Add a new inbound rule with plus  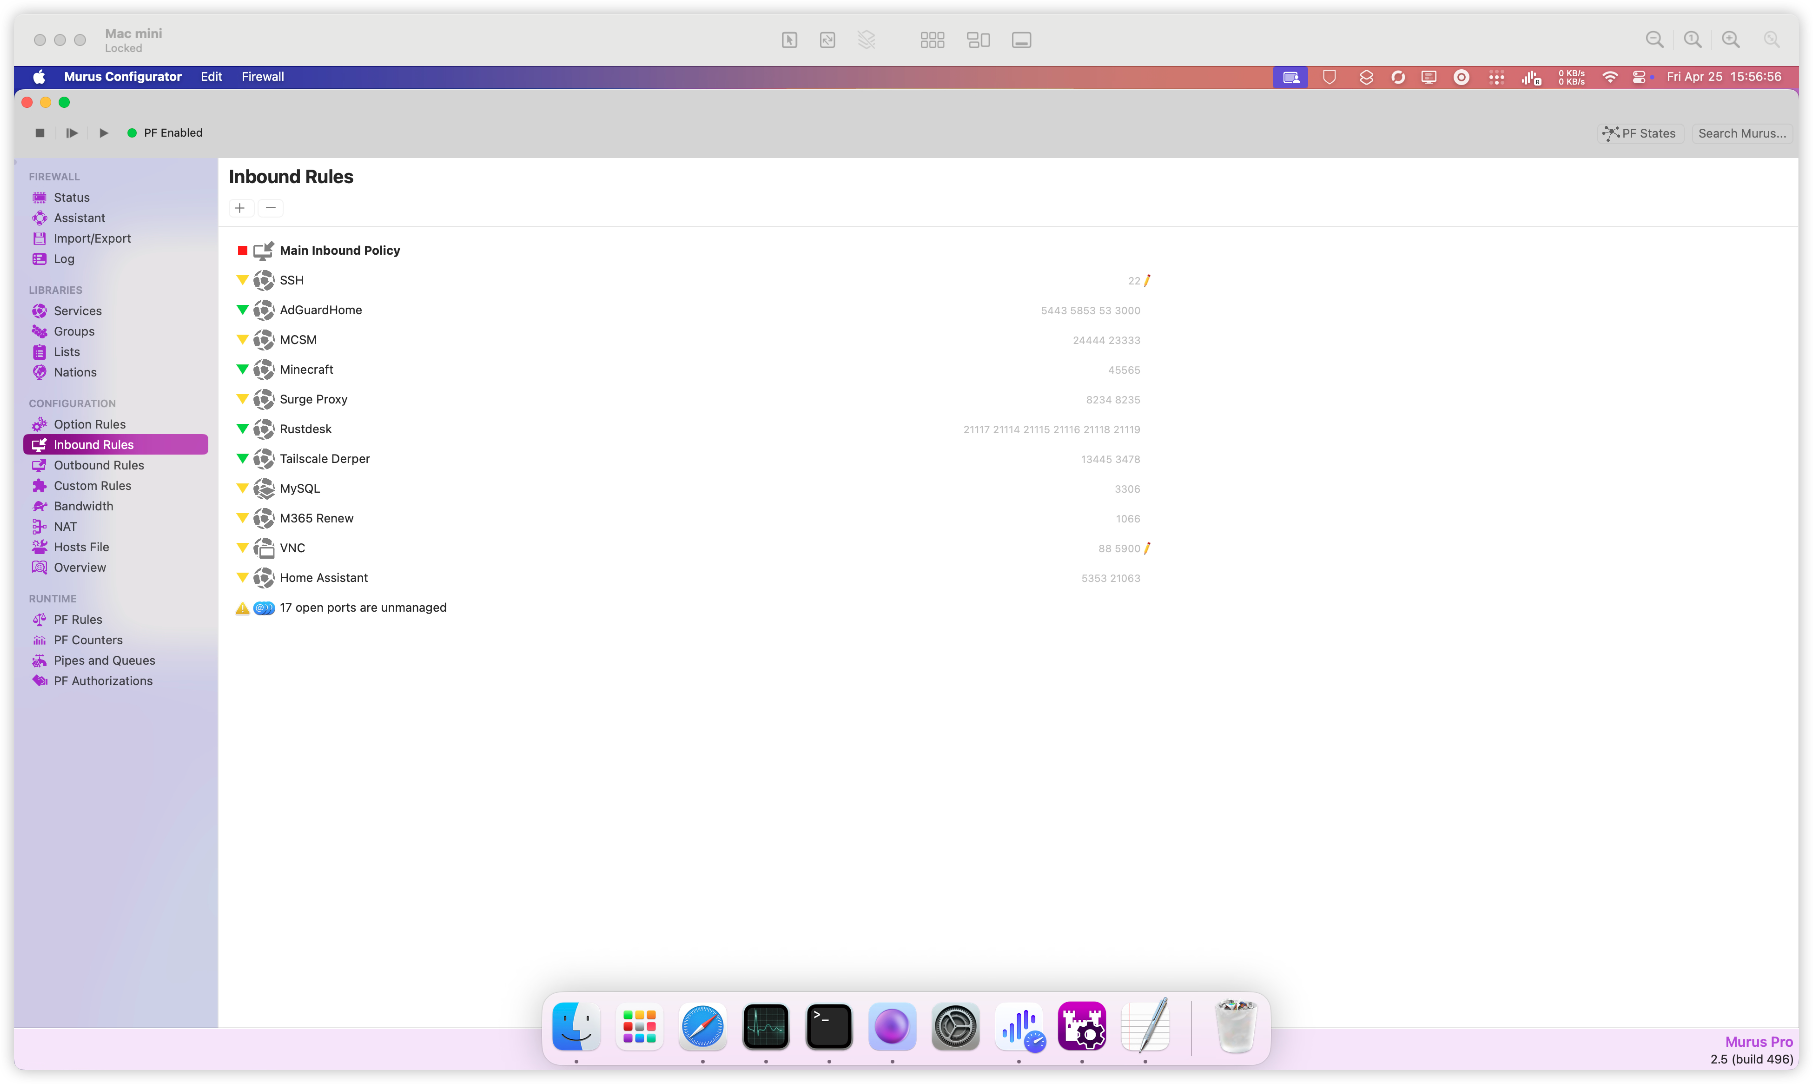click(x=240, y=208)
